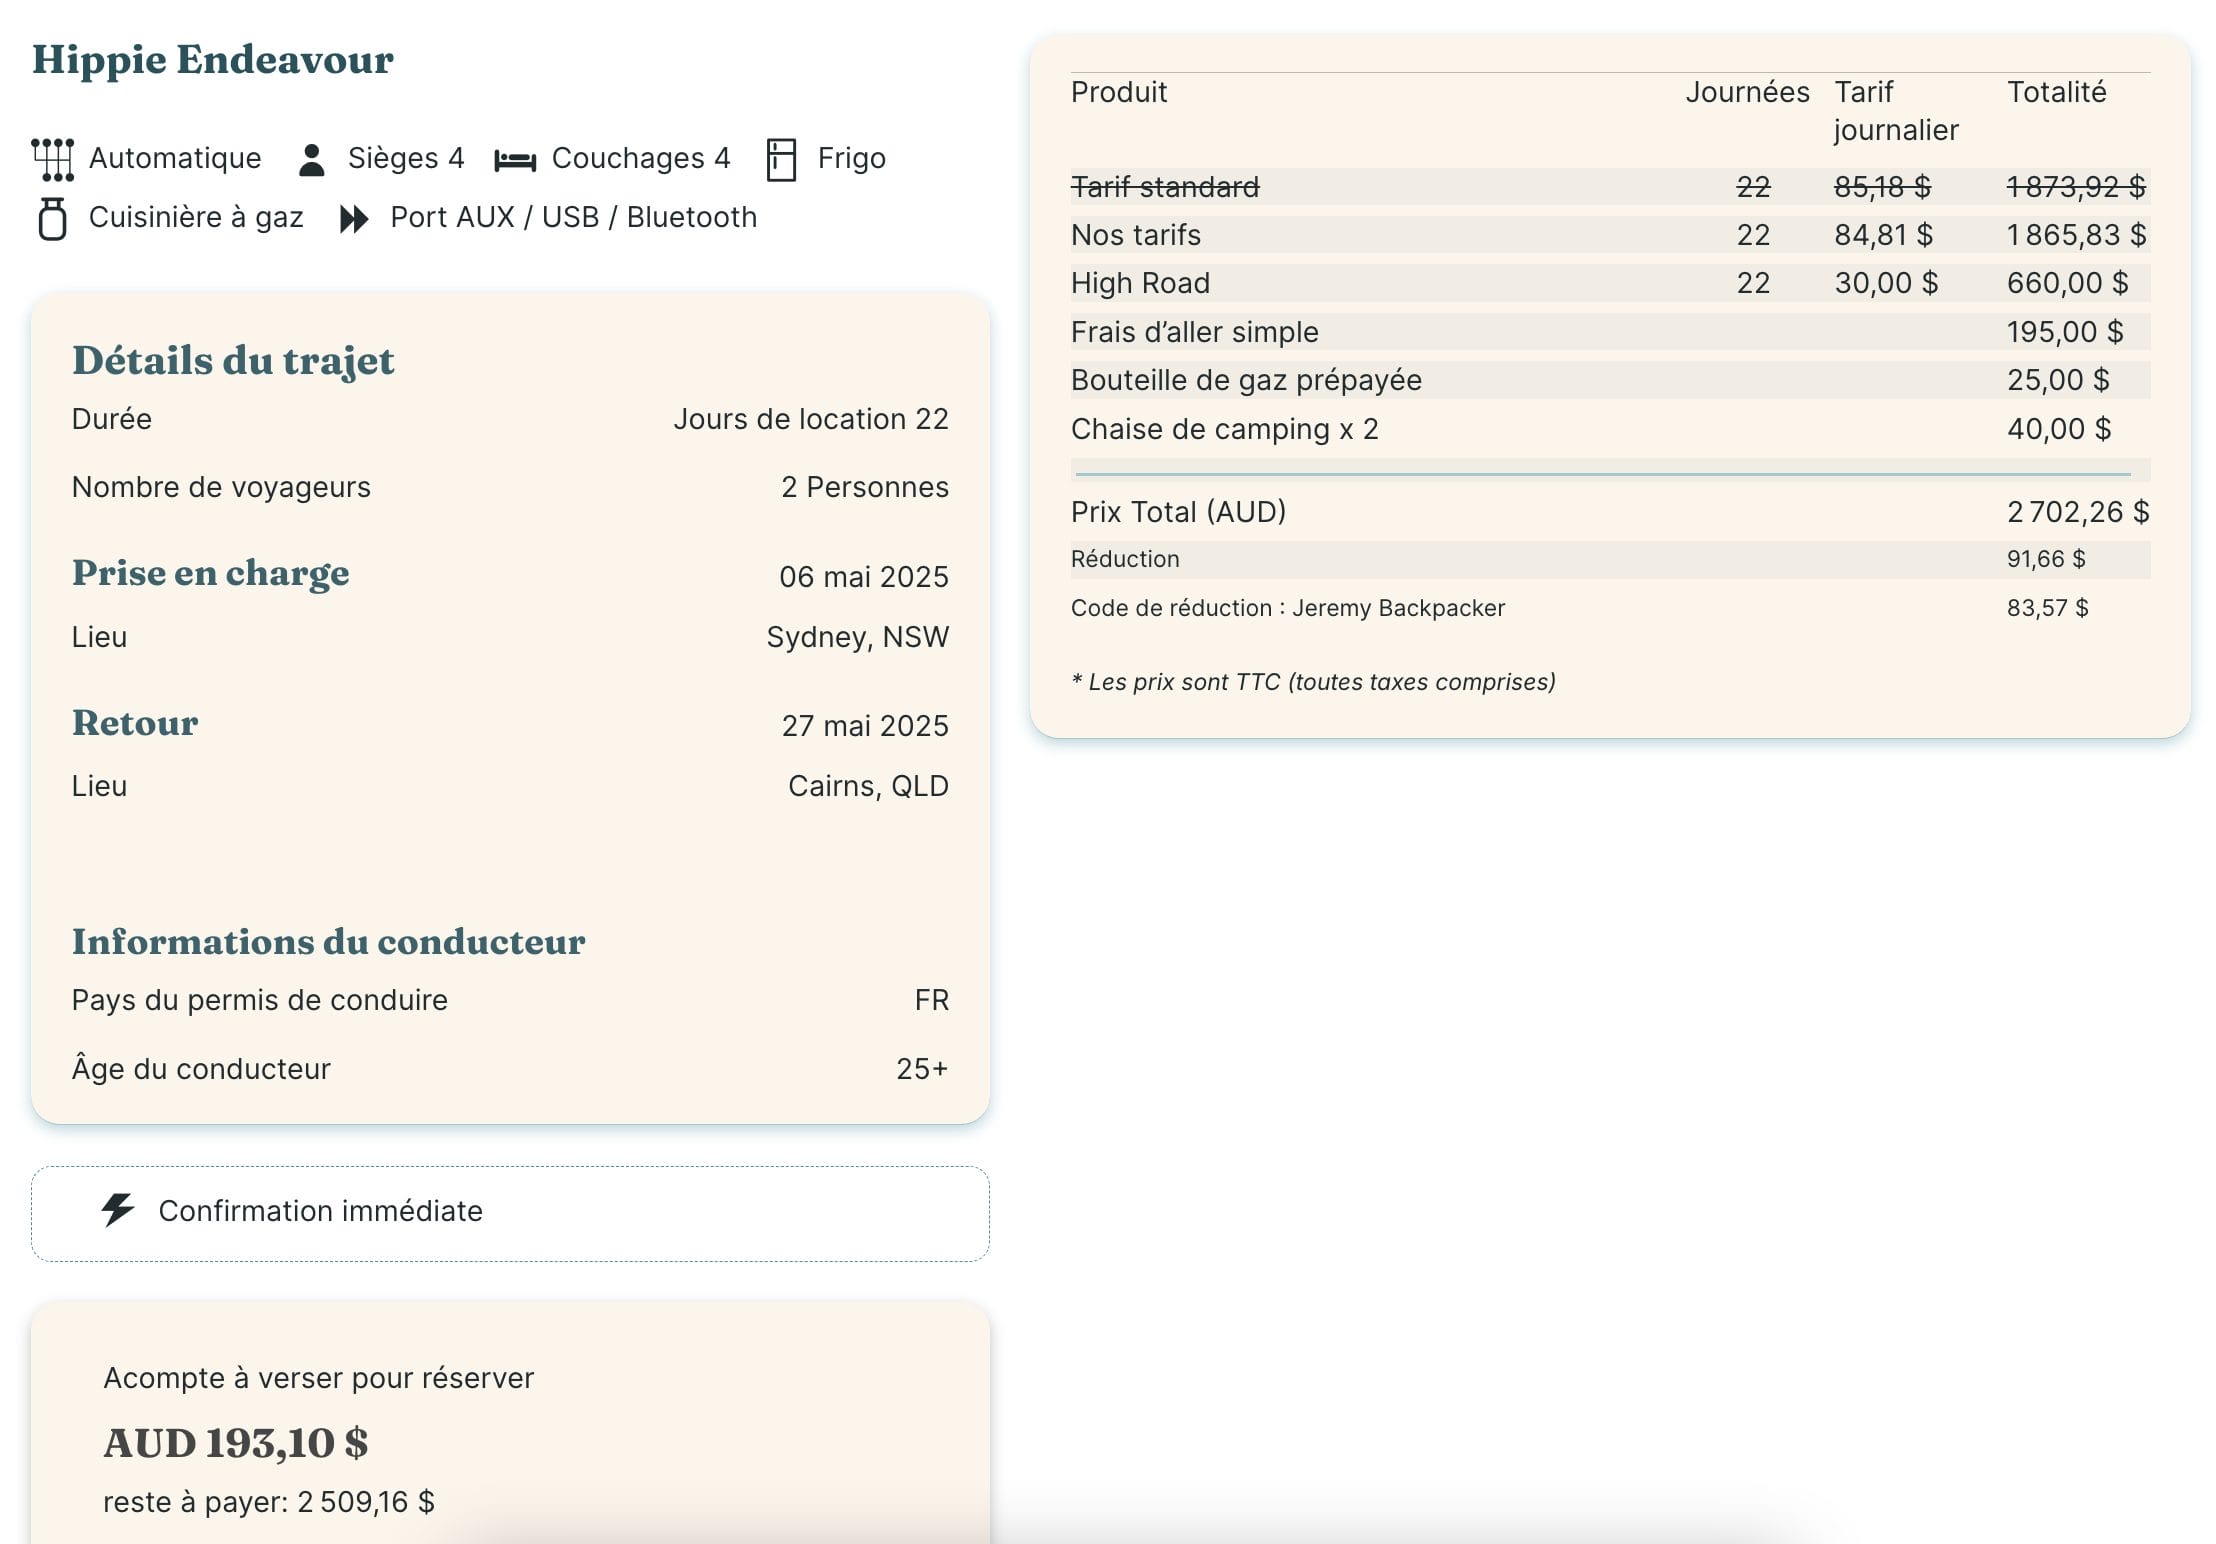Click the person icon beside Sièges 4
The width and height of the screenshot is (2216, 1544).
(x=312, y=159)
